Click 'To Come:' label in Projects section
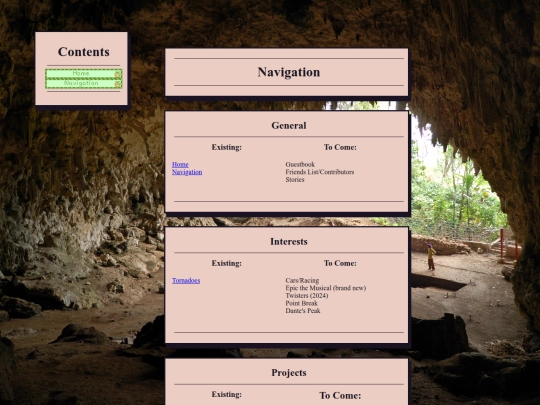This screenshot has width=540, height=405. coord(340,395)
